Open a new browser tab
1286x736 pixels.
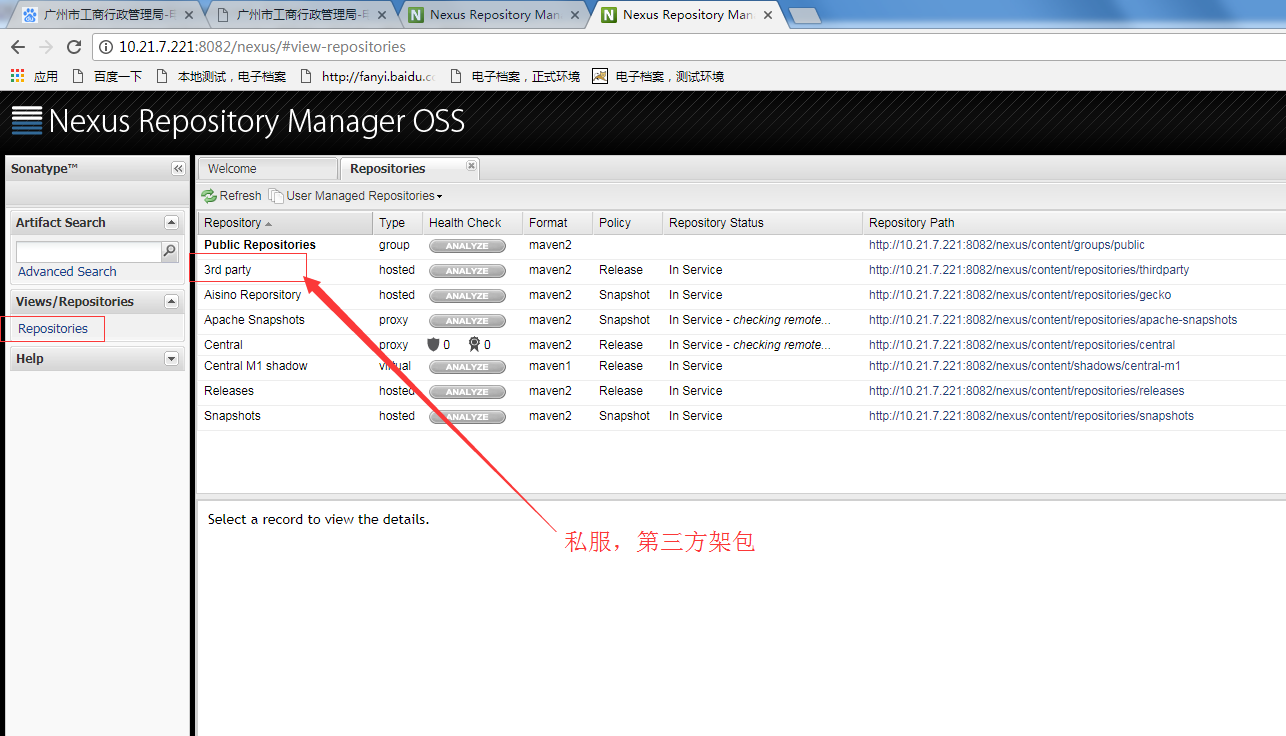tap(804, 15)
